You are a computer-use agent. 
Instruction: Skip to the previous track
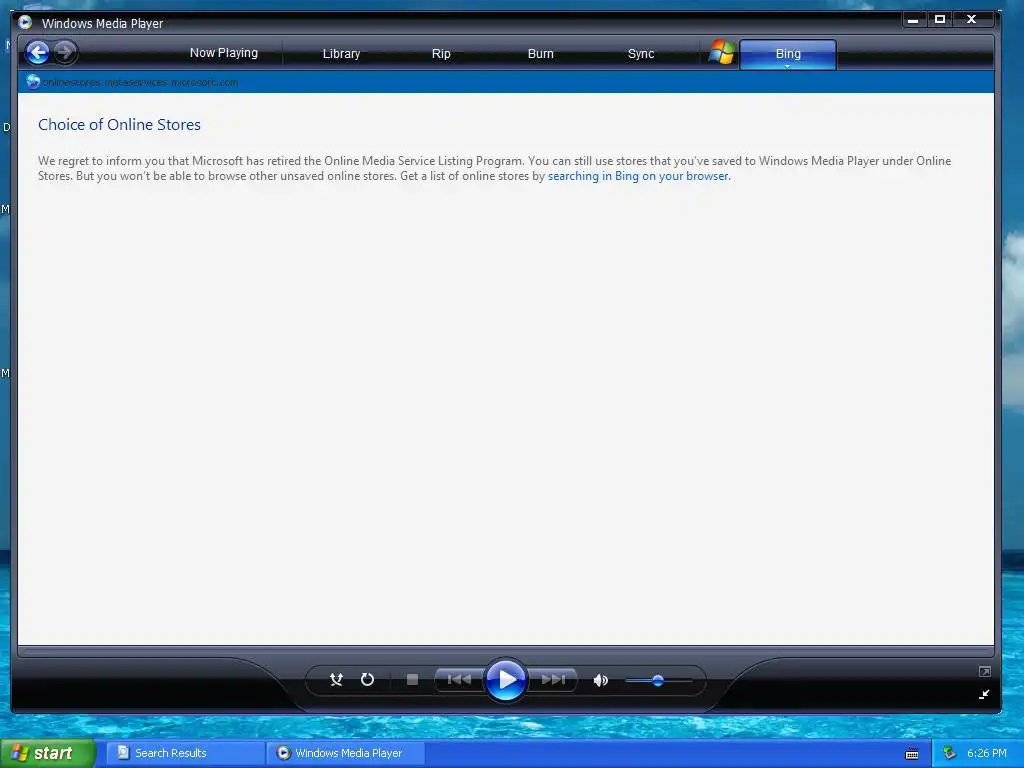[x=459, y=680]
